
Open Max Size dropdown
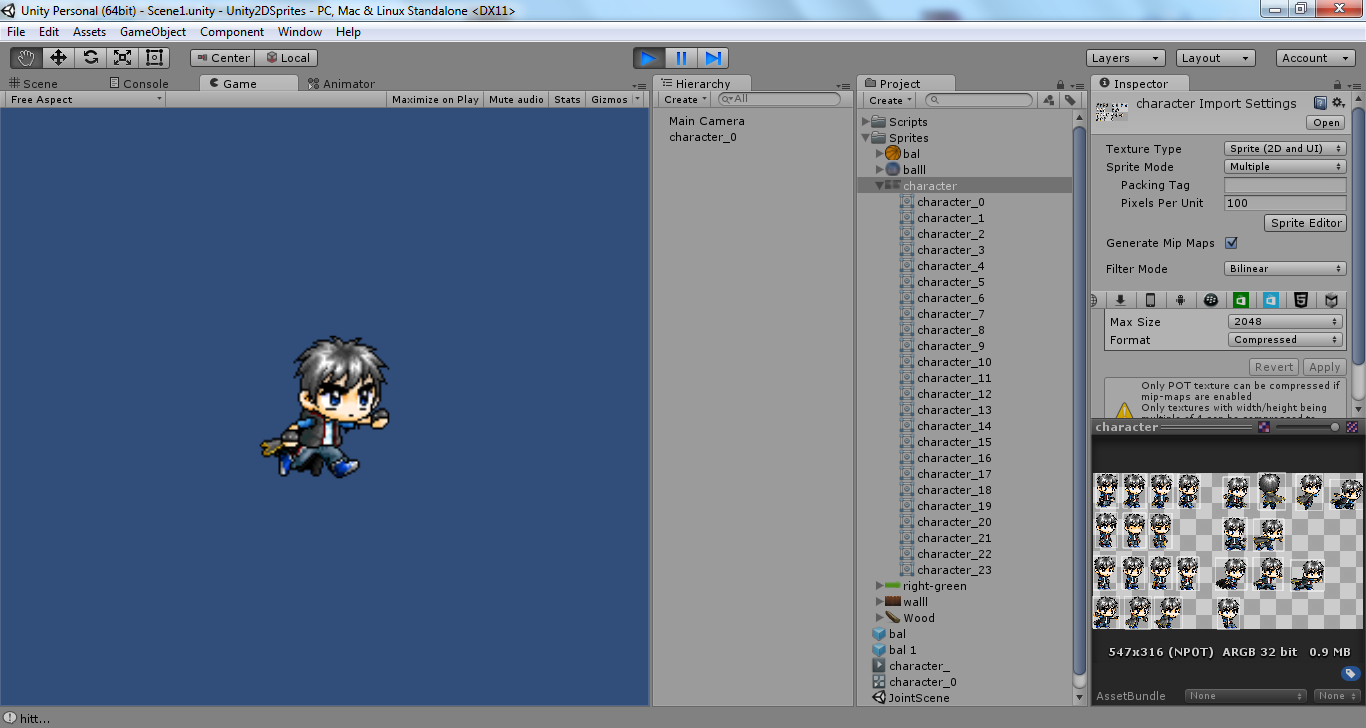coord(1285,322)
